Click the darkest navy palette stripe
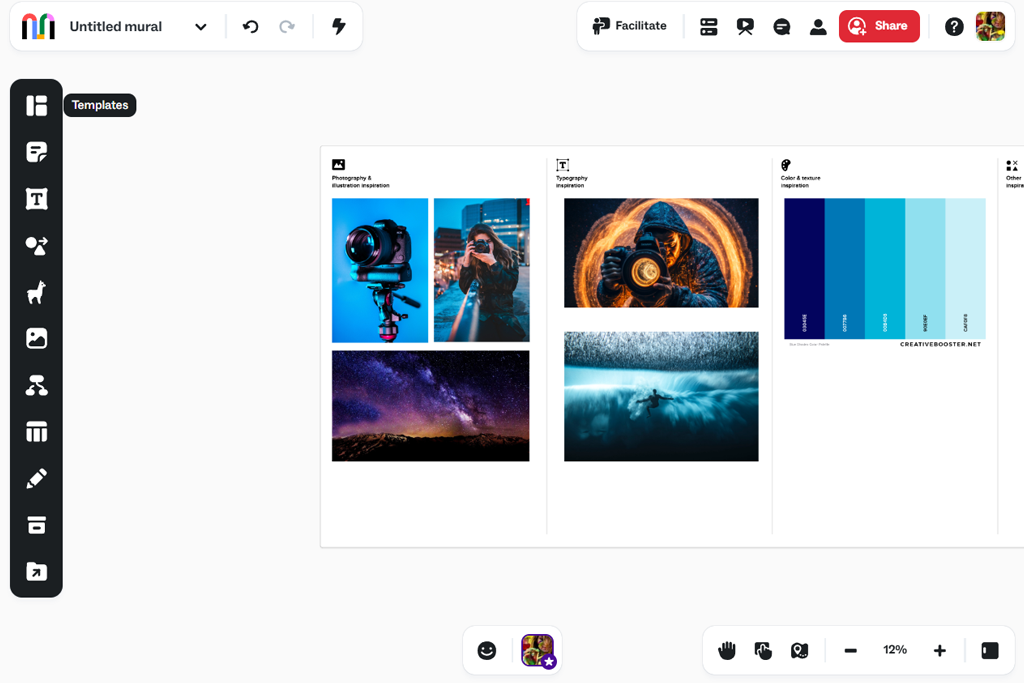The height and width of the screenshot is (683, 1024). (804, 268)
